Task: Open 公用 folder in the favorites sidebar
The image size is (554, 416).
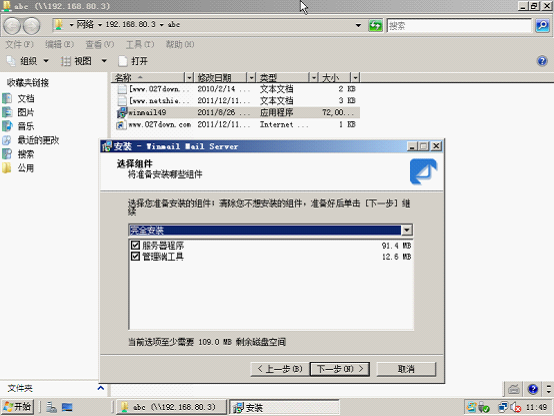Action: point(26,168)
